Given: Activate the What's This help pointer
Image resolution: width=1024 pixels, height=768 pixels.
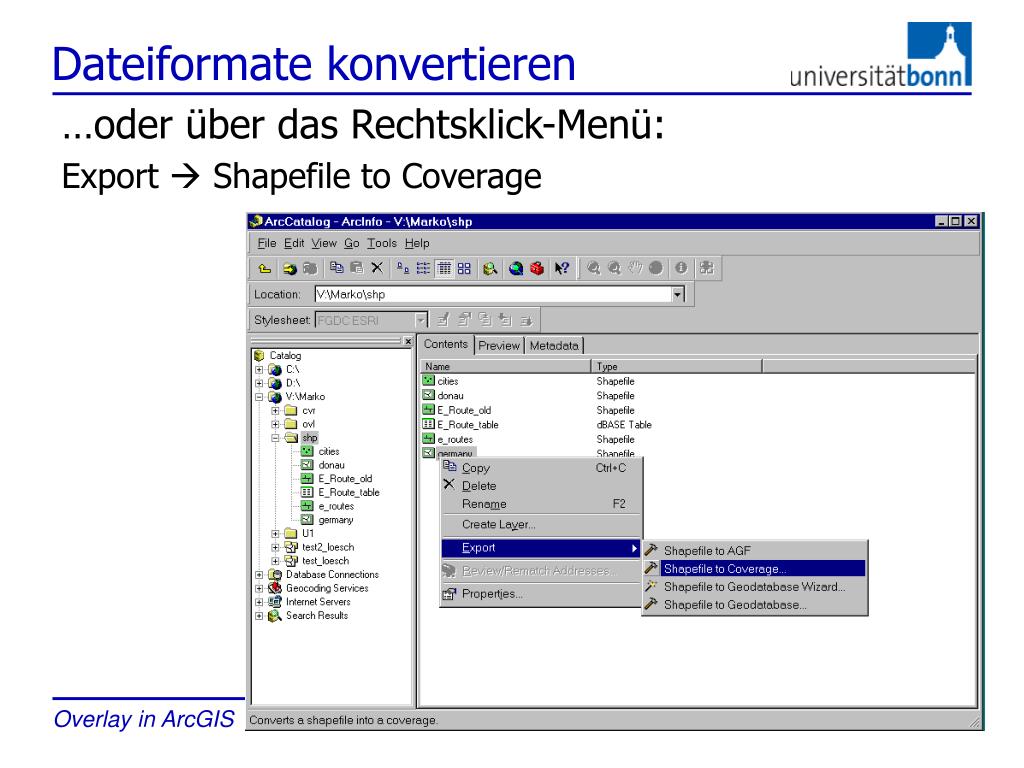Looking at the screenshot, I should (562, 268).
